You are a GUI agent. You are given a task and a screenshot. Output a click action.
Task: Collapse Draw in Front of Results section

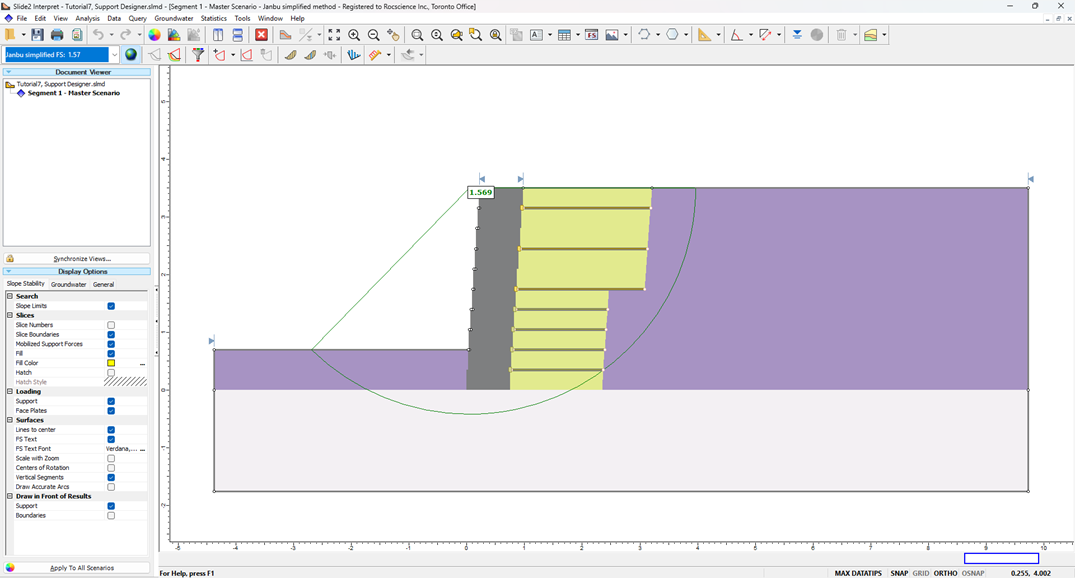click(x=10, y=496)
